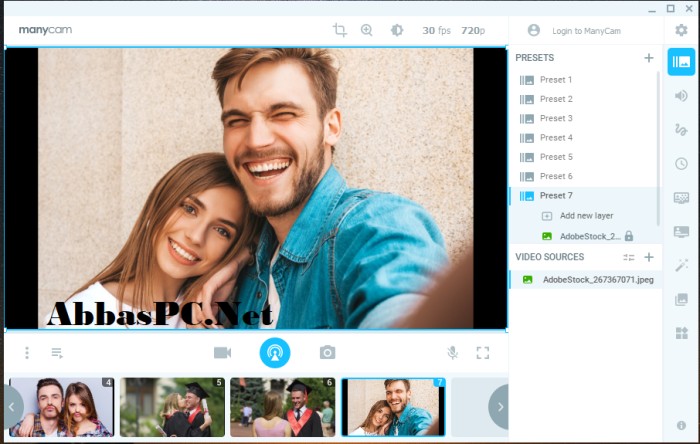Select preset thumbnail number 7
The image size is (700, 444).
click(393, 407)
